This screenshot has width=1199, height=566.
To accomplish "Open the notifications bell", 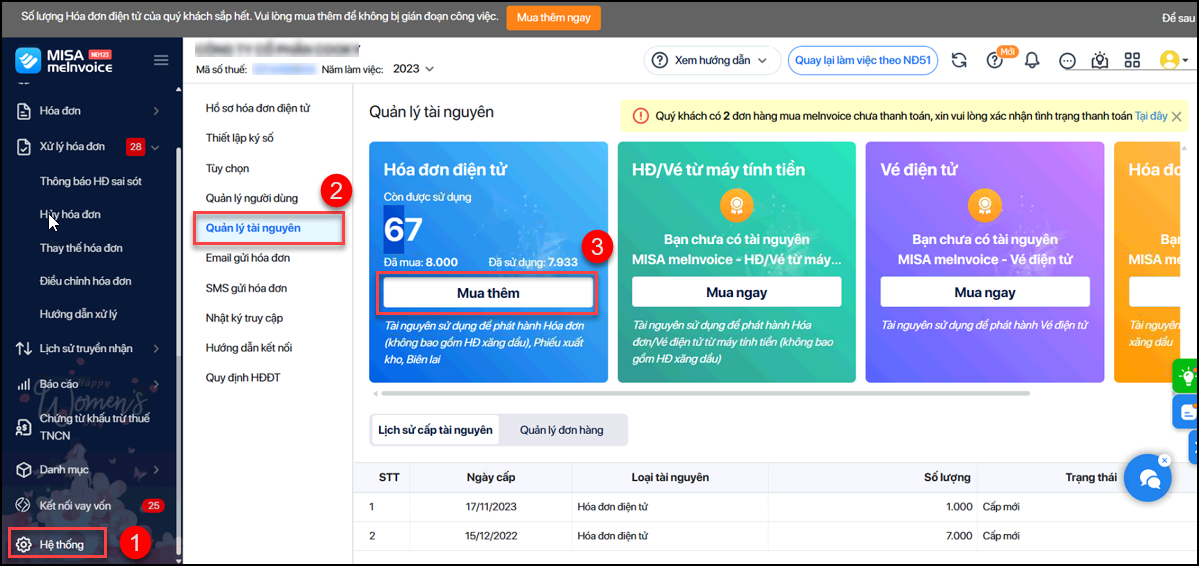I will (x=1032, y=60).
